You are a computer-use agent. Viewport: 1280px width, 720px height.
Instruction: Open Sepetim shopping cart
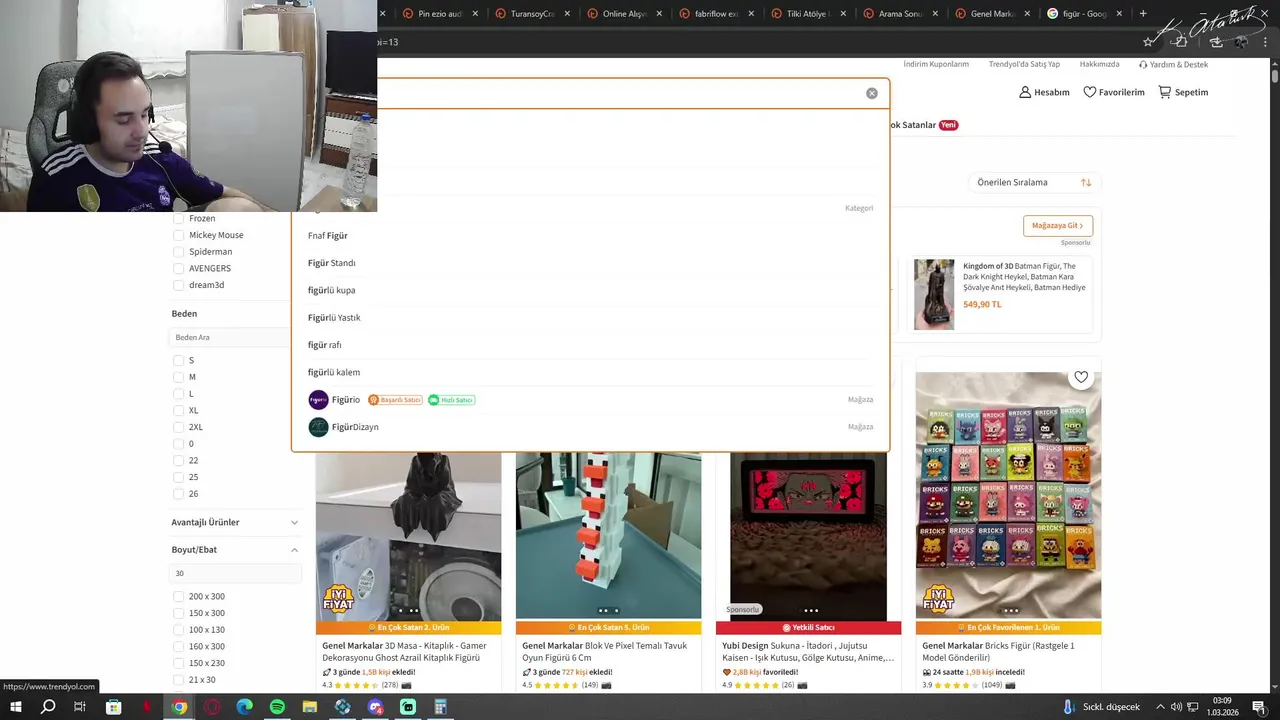pyautogui.click(x=1183, y=92)
